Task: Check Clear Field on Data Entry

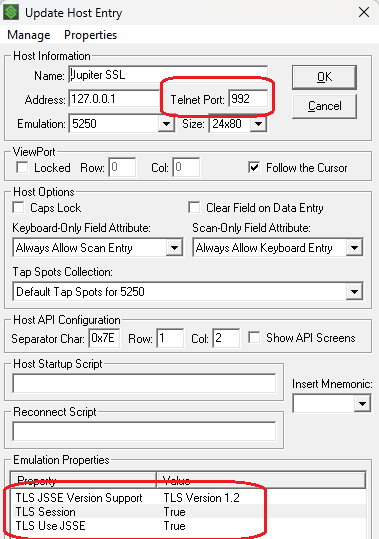Action: tap(194, 208)
